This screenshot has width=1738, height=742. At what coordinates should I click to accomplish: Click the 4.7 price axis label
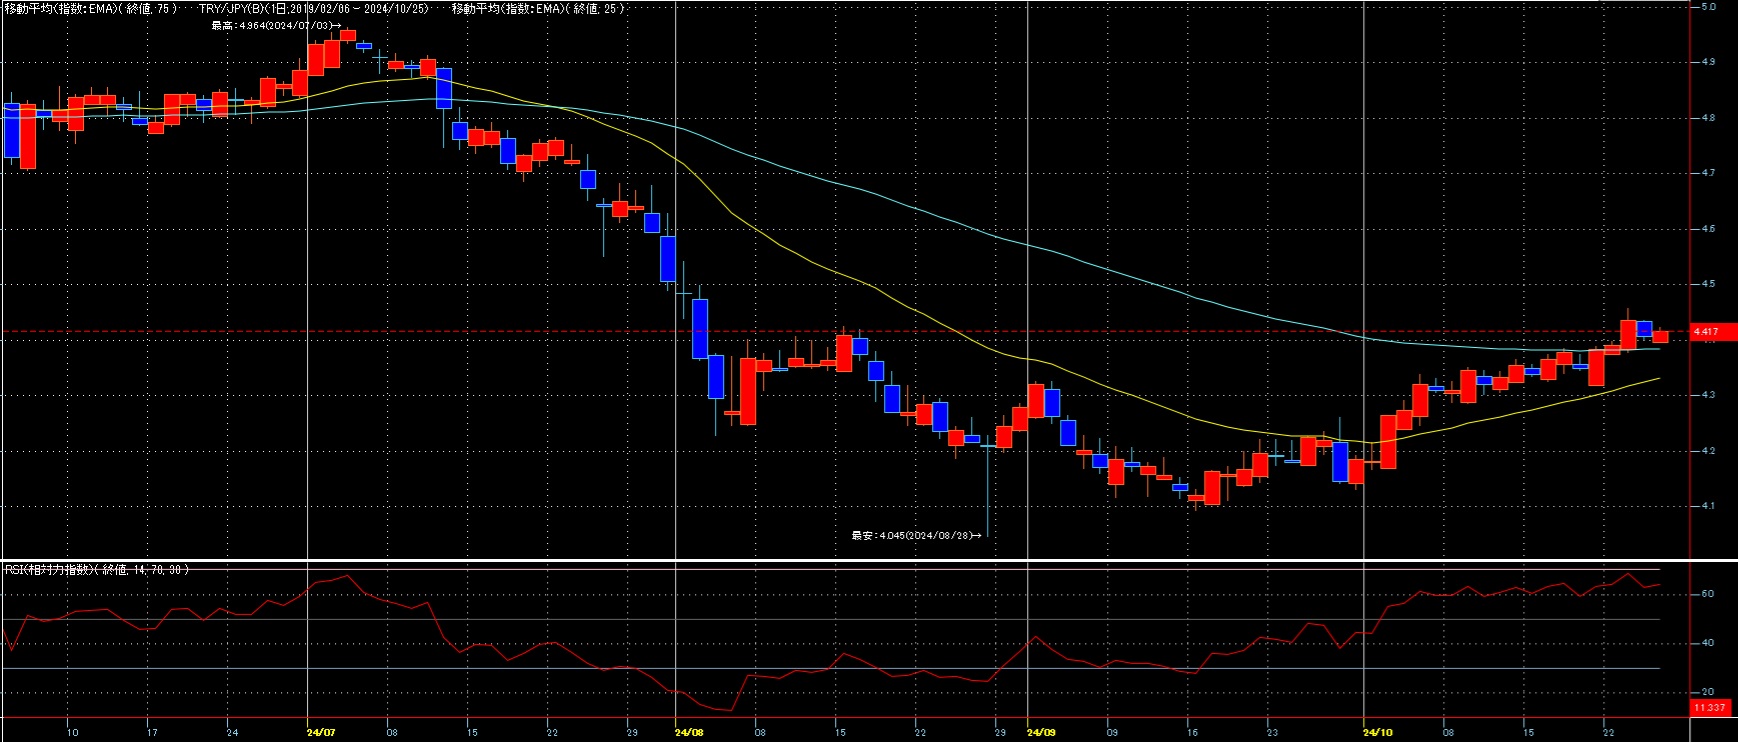tap(1708, 173)
